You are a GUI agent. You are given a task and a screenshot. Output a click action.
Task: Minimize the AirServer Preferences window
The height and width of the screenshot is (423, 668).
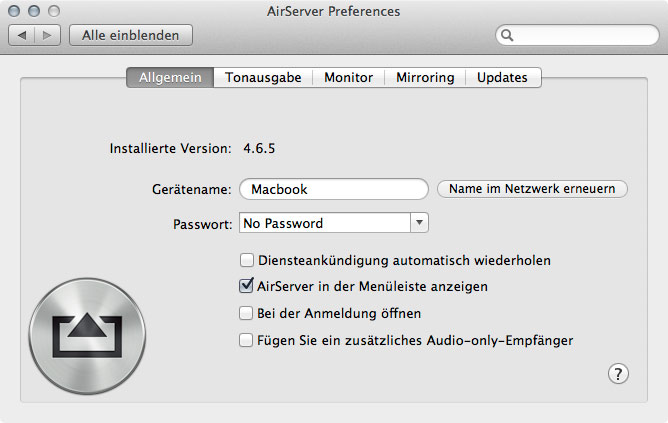tap(34, 11)
